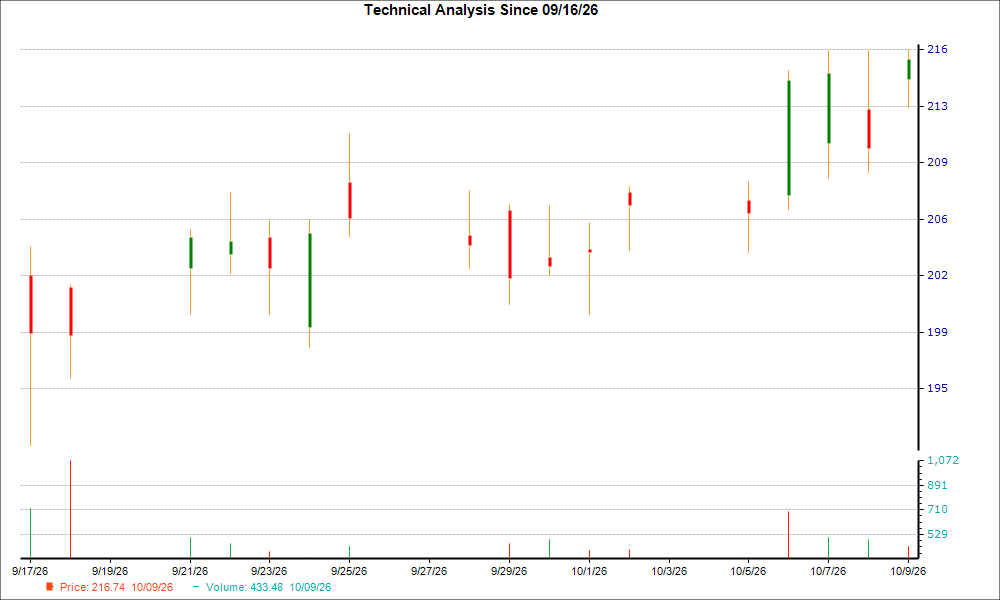1000x600 pixels.
Task: Click the price axis label 195
Action: [937, 388]
